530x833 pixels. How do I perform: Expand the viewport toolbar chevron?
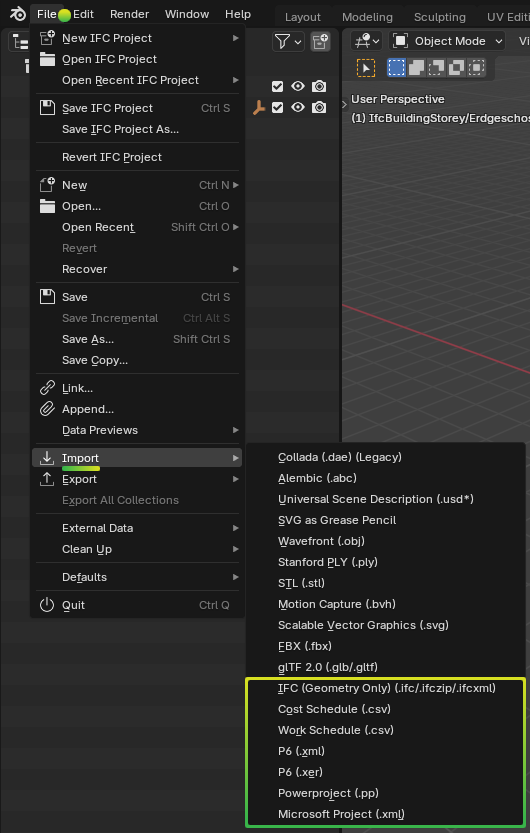[345, 105]
